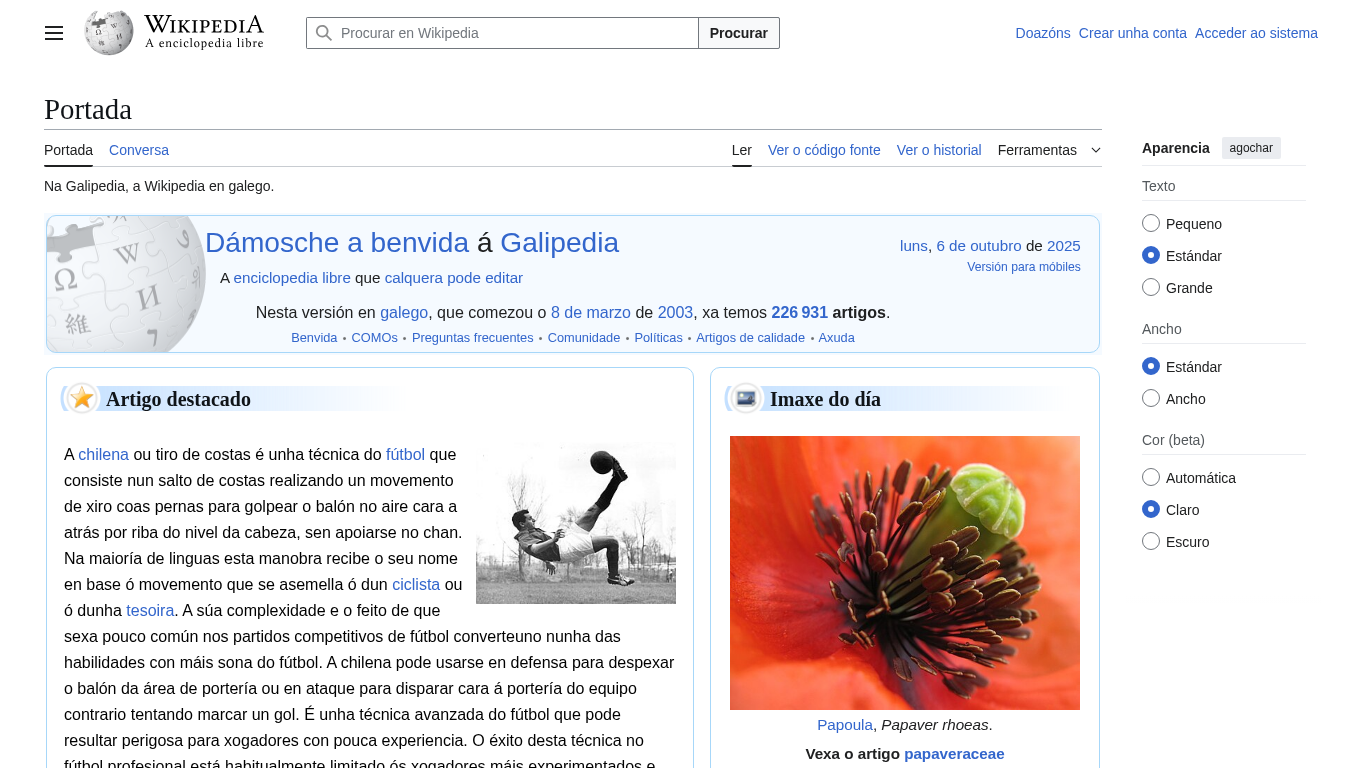The image size is (1366, 768).
Task: Select Claro color mode
Action: [x=1151, y=509]
